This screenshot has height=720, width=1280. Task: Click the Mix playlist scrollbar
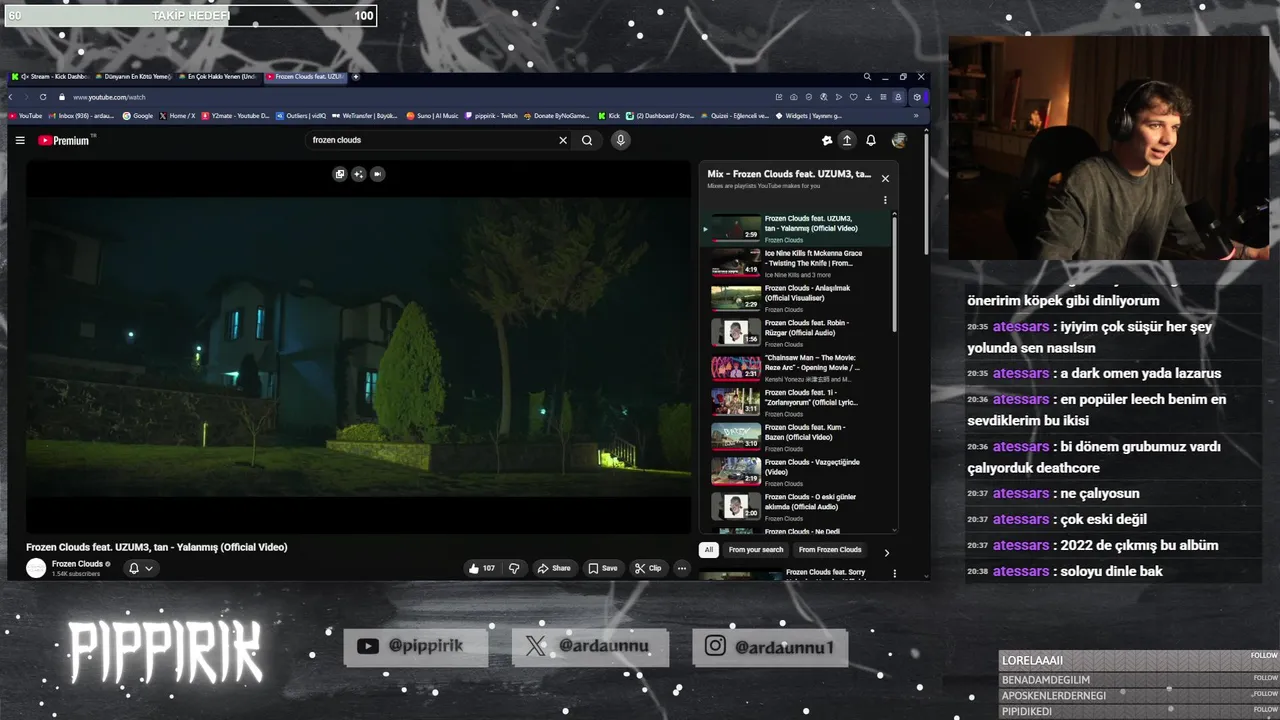pyautogui.click(x=894, y=275)
